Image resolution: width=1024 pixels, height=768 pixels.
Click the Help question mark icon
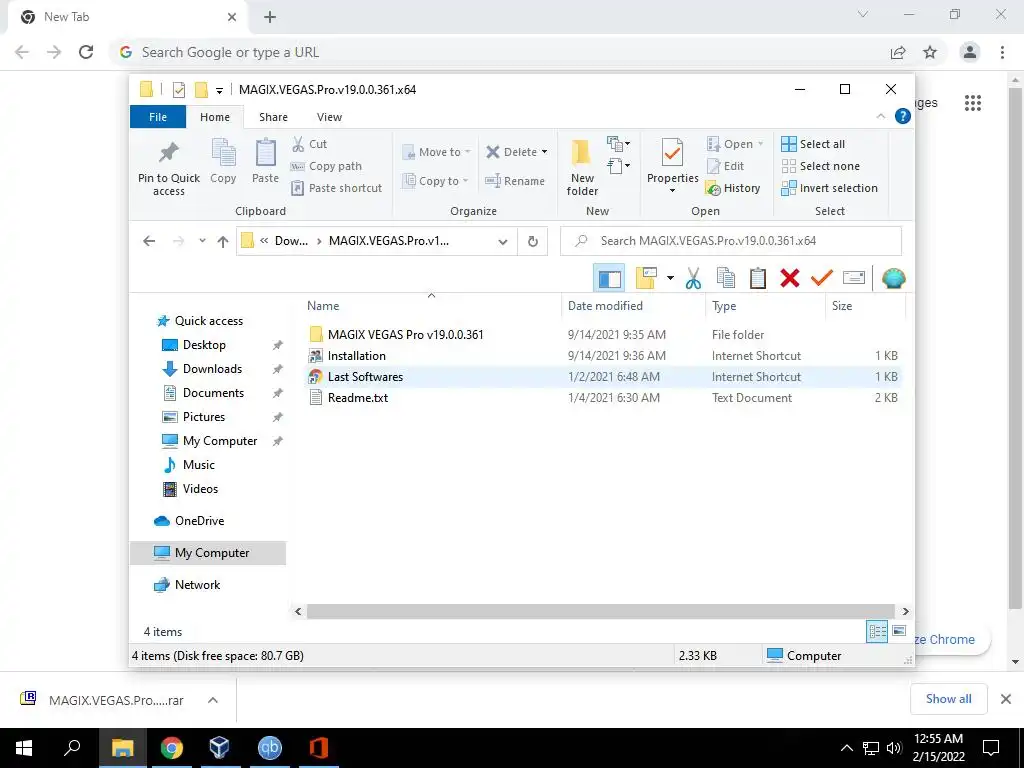tap(903, 116)
